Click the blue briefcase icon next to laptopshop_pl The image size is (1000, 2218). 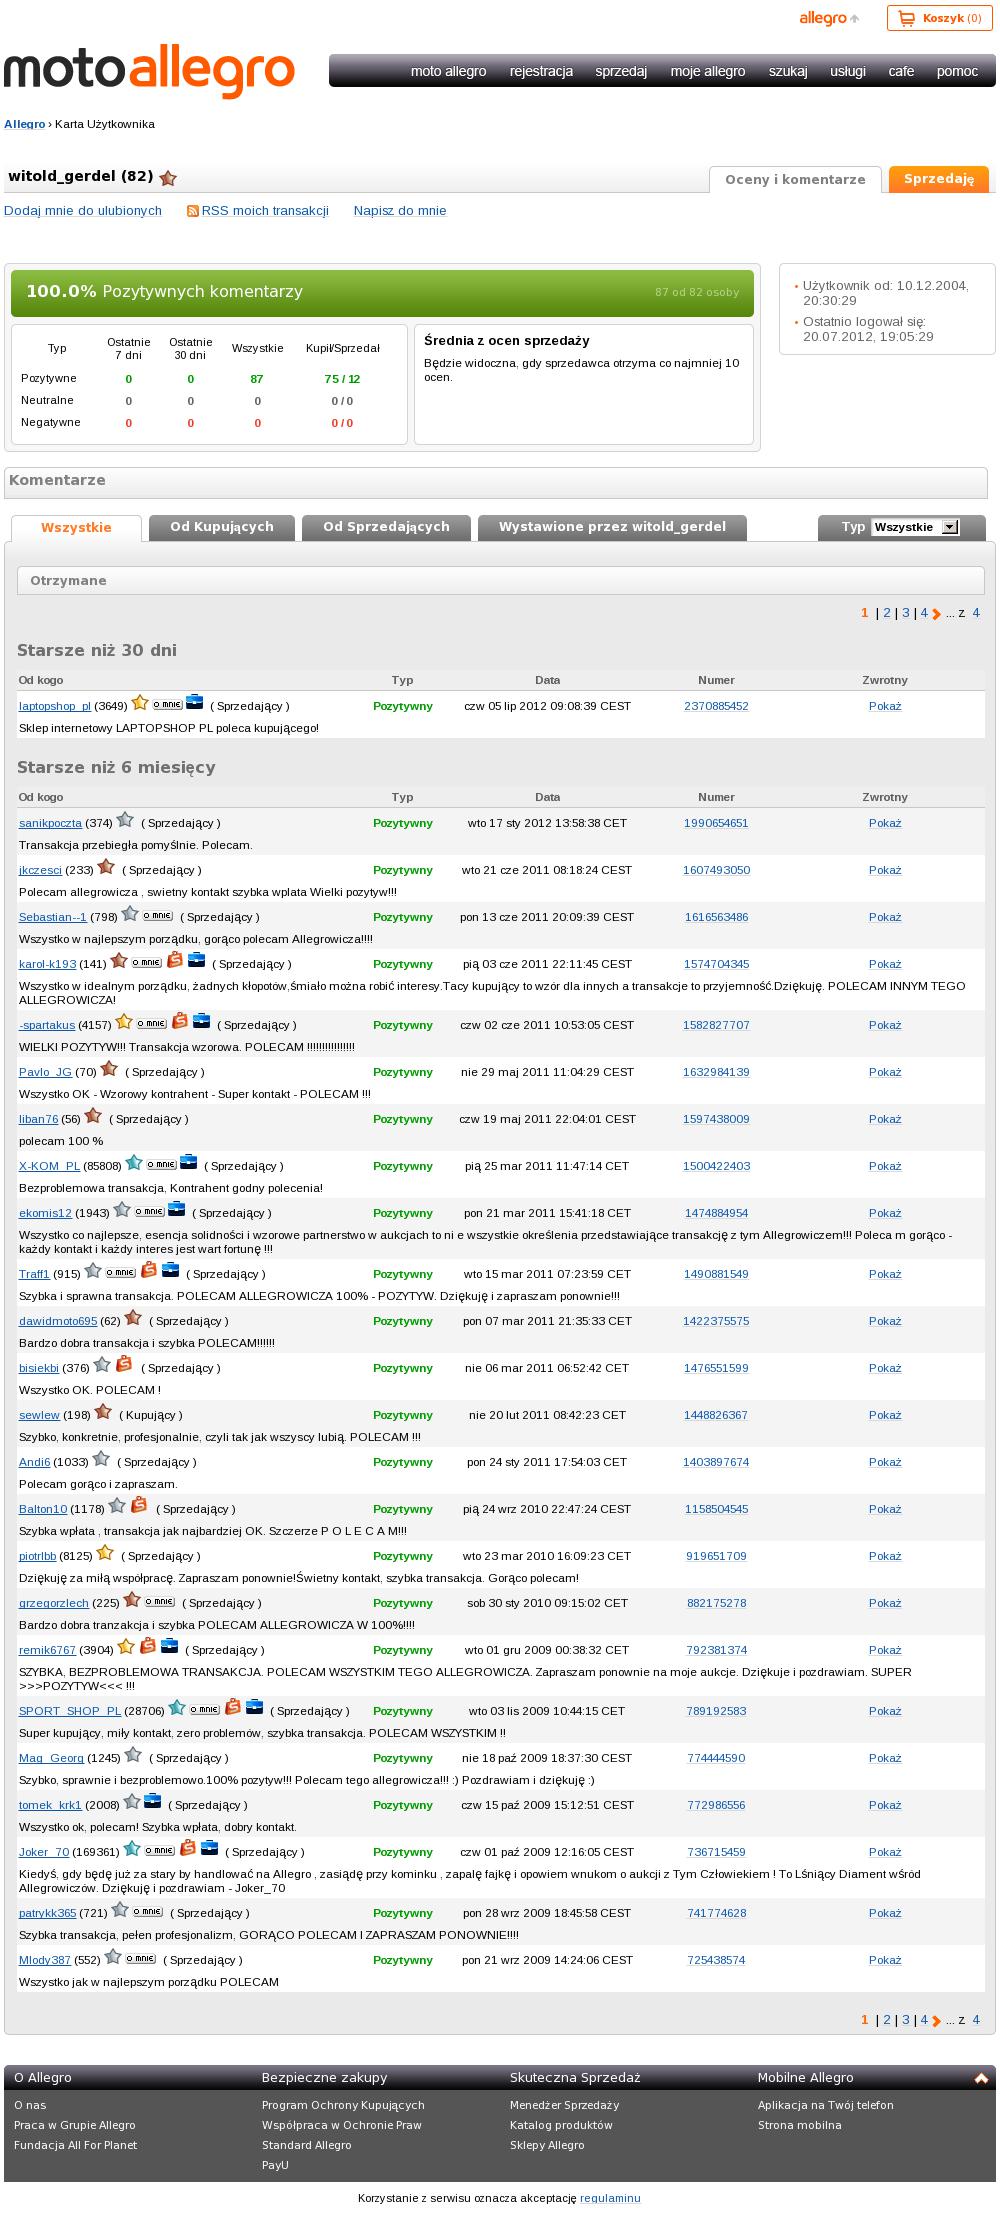[x=195, y=702]
